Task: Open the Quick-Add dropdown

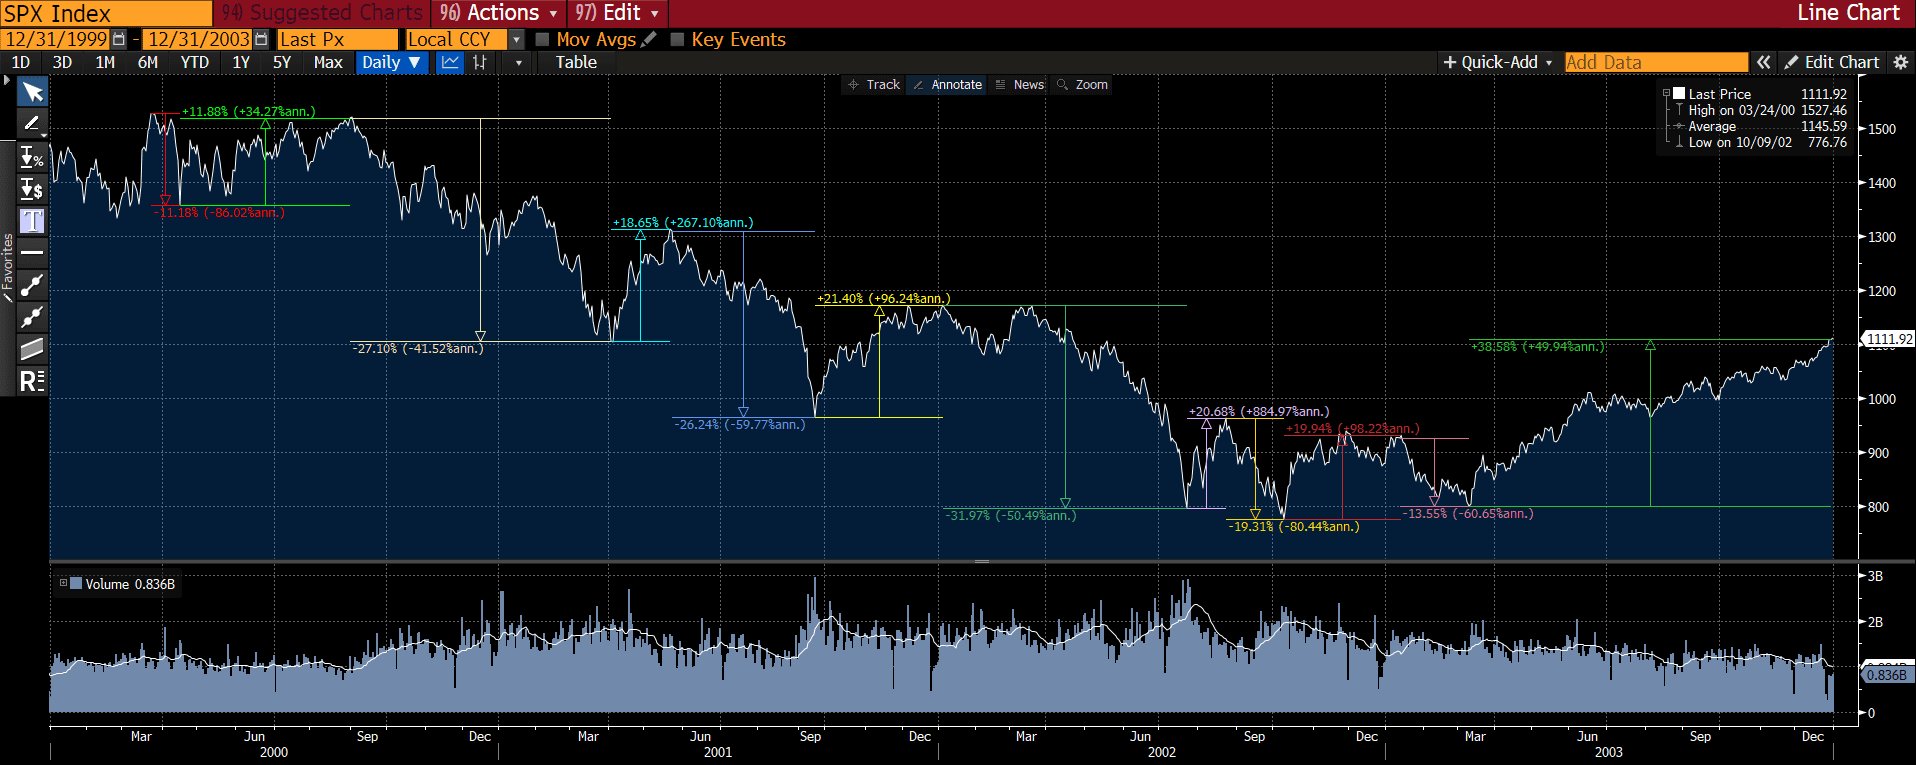Action: point(1497,62)
